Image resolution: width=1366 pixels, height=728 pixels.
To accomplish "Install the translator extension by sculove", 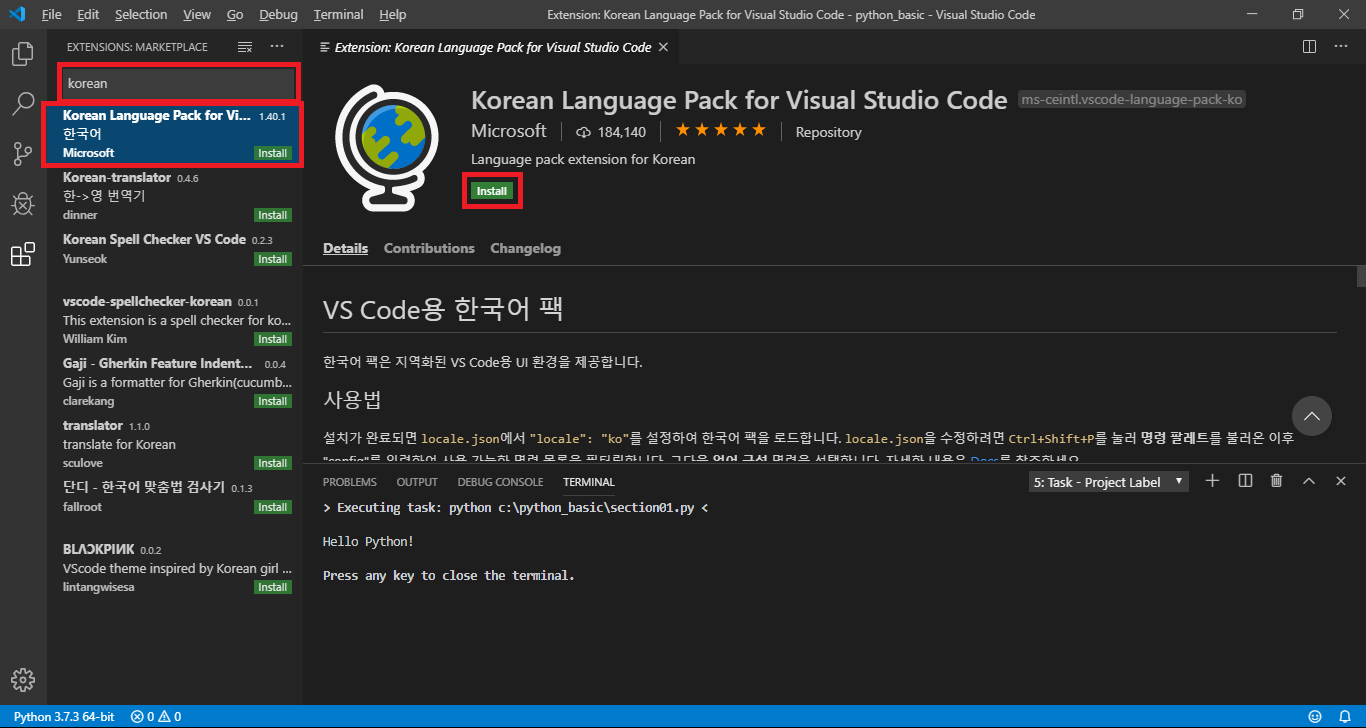I will coord(273,463).
